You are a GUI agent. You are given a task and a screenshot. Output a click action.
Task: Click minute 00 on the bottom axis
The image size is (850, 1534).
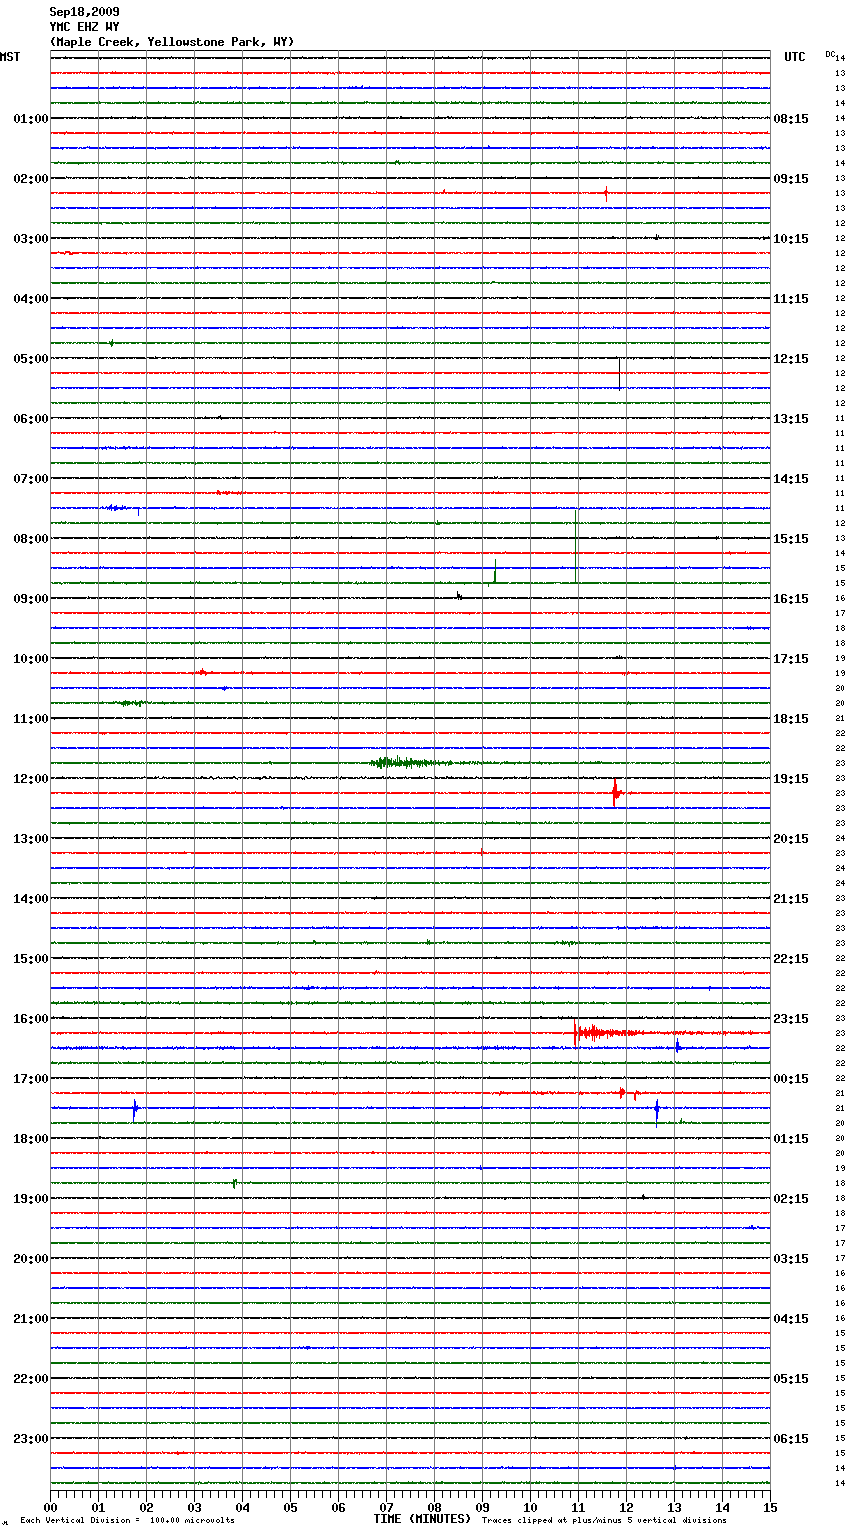point(50,1506)
